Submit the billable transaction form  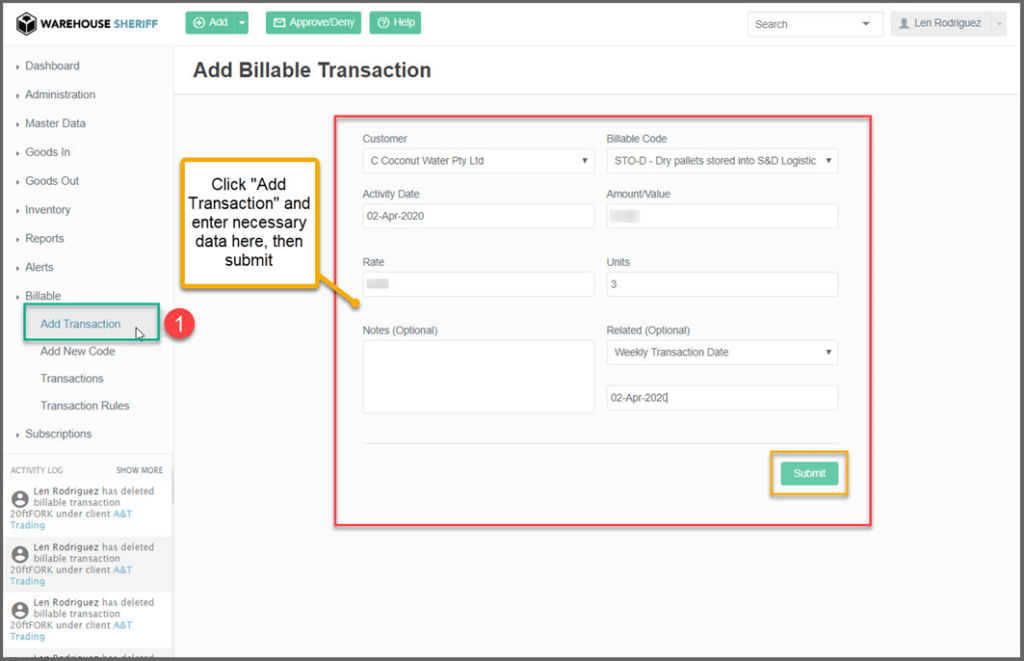[x=809, y=474]
